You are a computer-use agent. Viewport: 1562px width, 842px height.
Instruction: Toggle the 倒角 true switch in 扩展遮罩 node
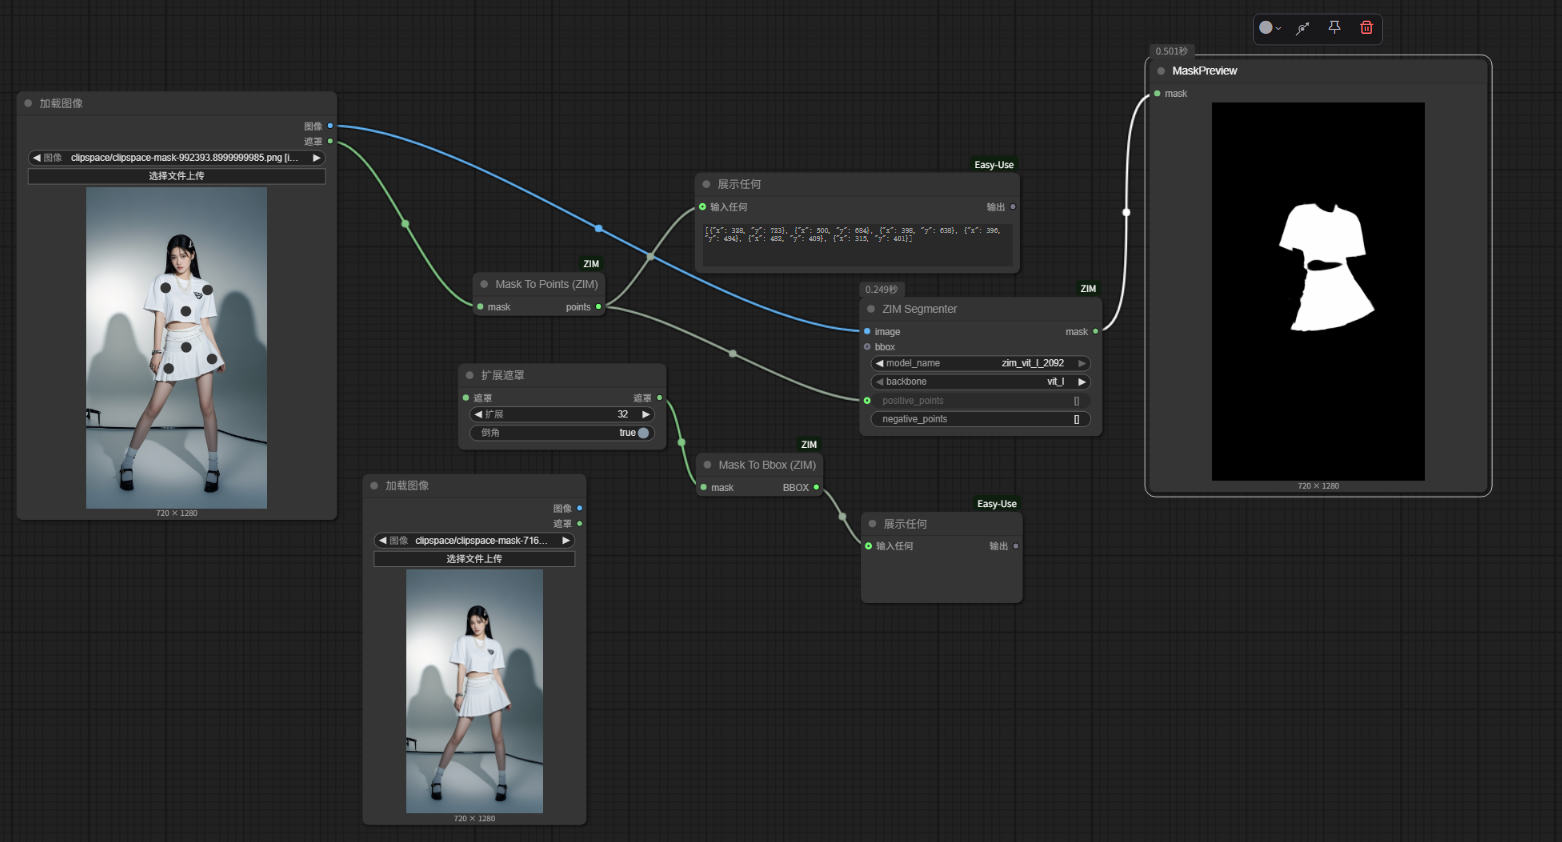[x=643, y=433]
